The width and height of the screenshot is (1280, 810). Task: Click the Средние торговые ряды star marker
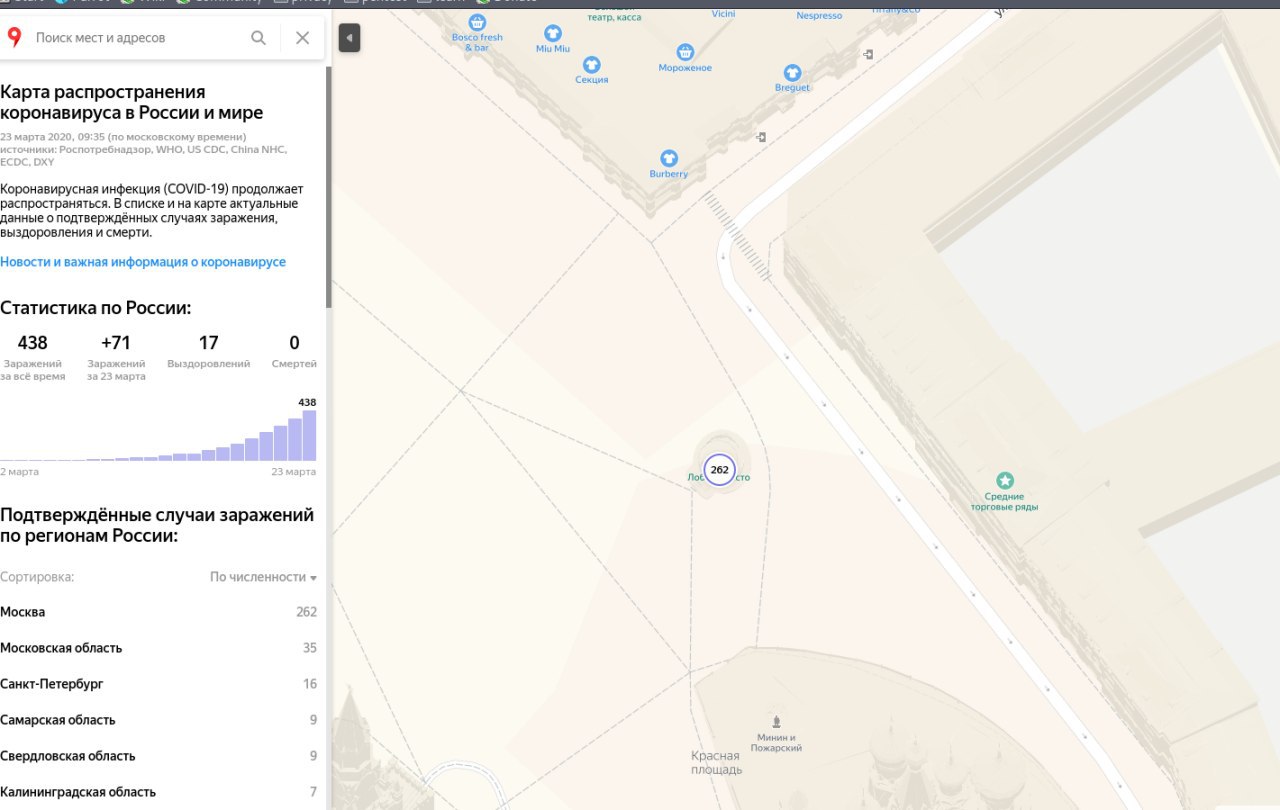[x=1005, y=481]
